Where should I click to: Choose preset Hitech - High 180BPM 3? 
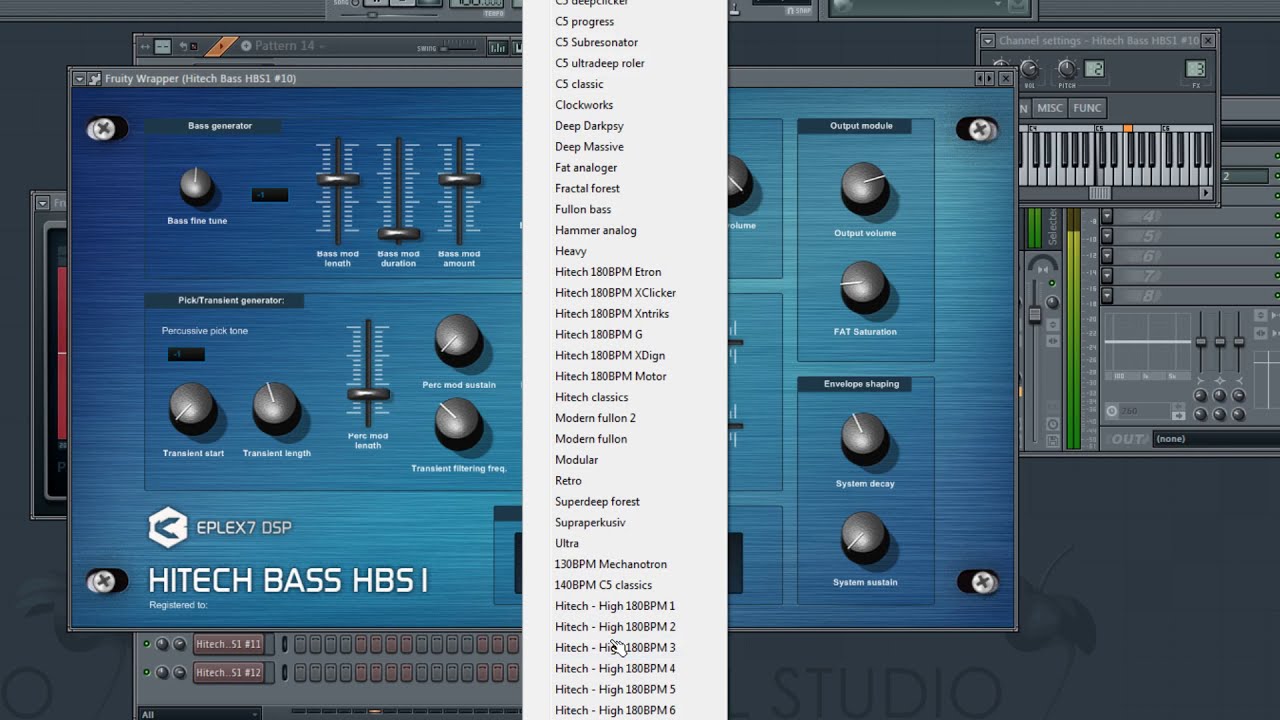[615, 648]
